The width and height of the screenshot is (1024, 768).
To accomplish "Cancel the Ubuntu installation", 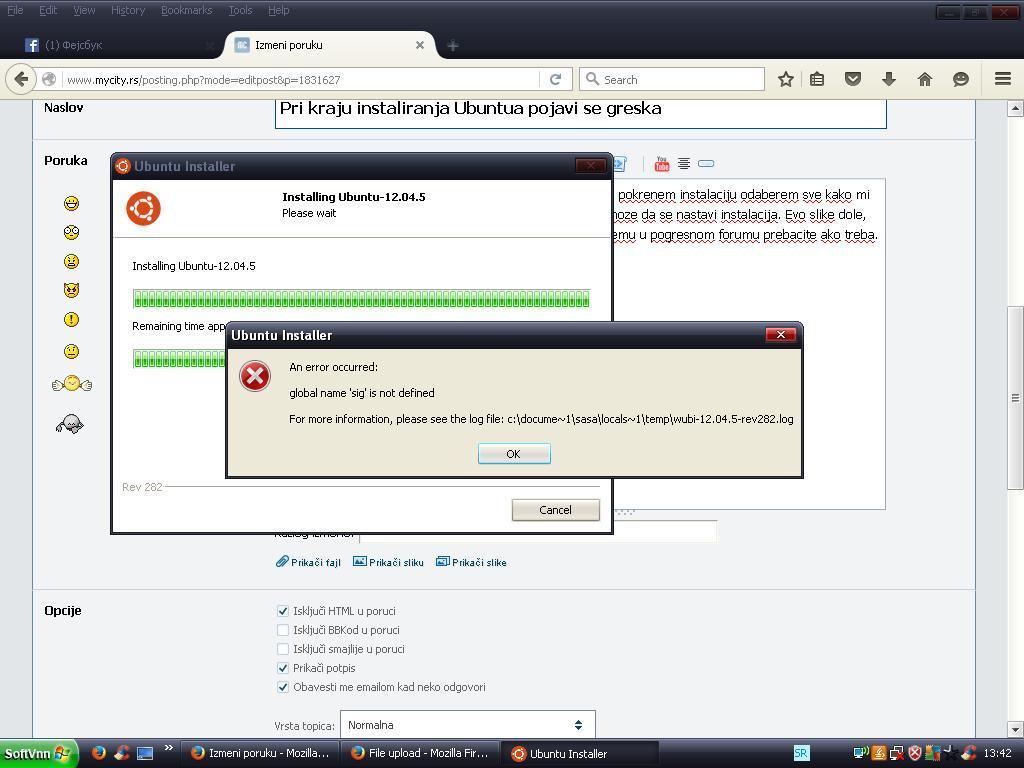I will 555,510.
